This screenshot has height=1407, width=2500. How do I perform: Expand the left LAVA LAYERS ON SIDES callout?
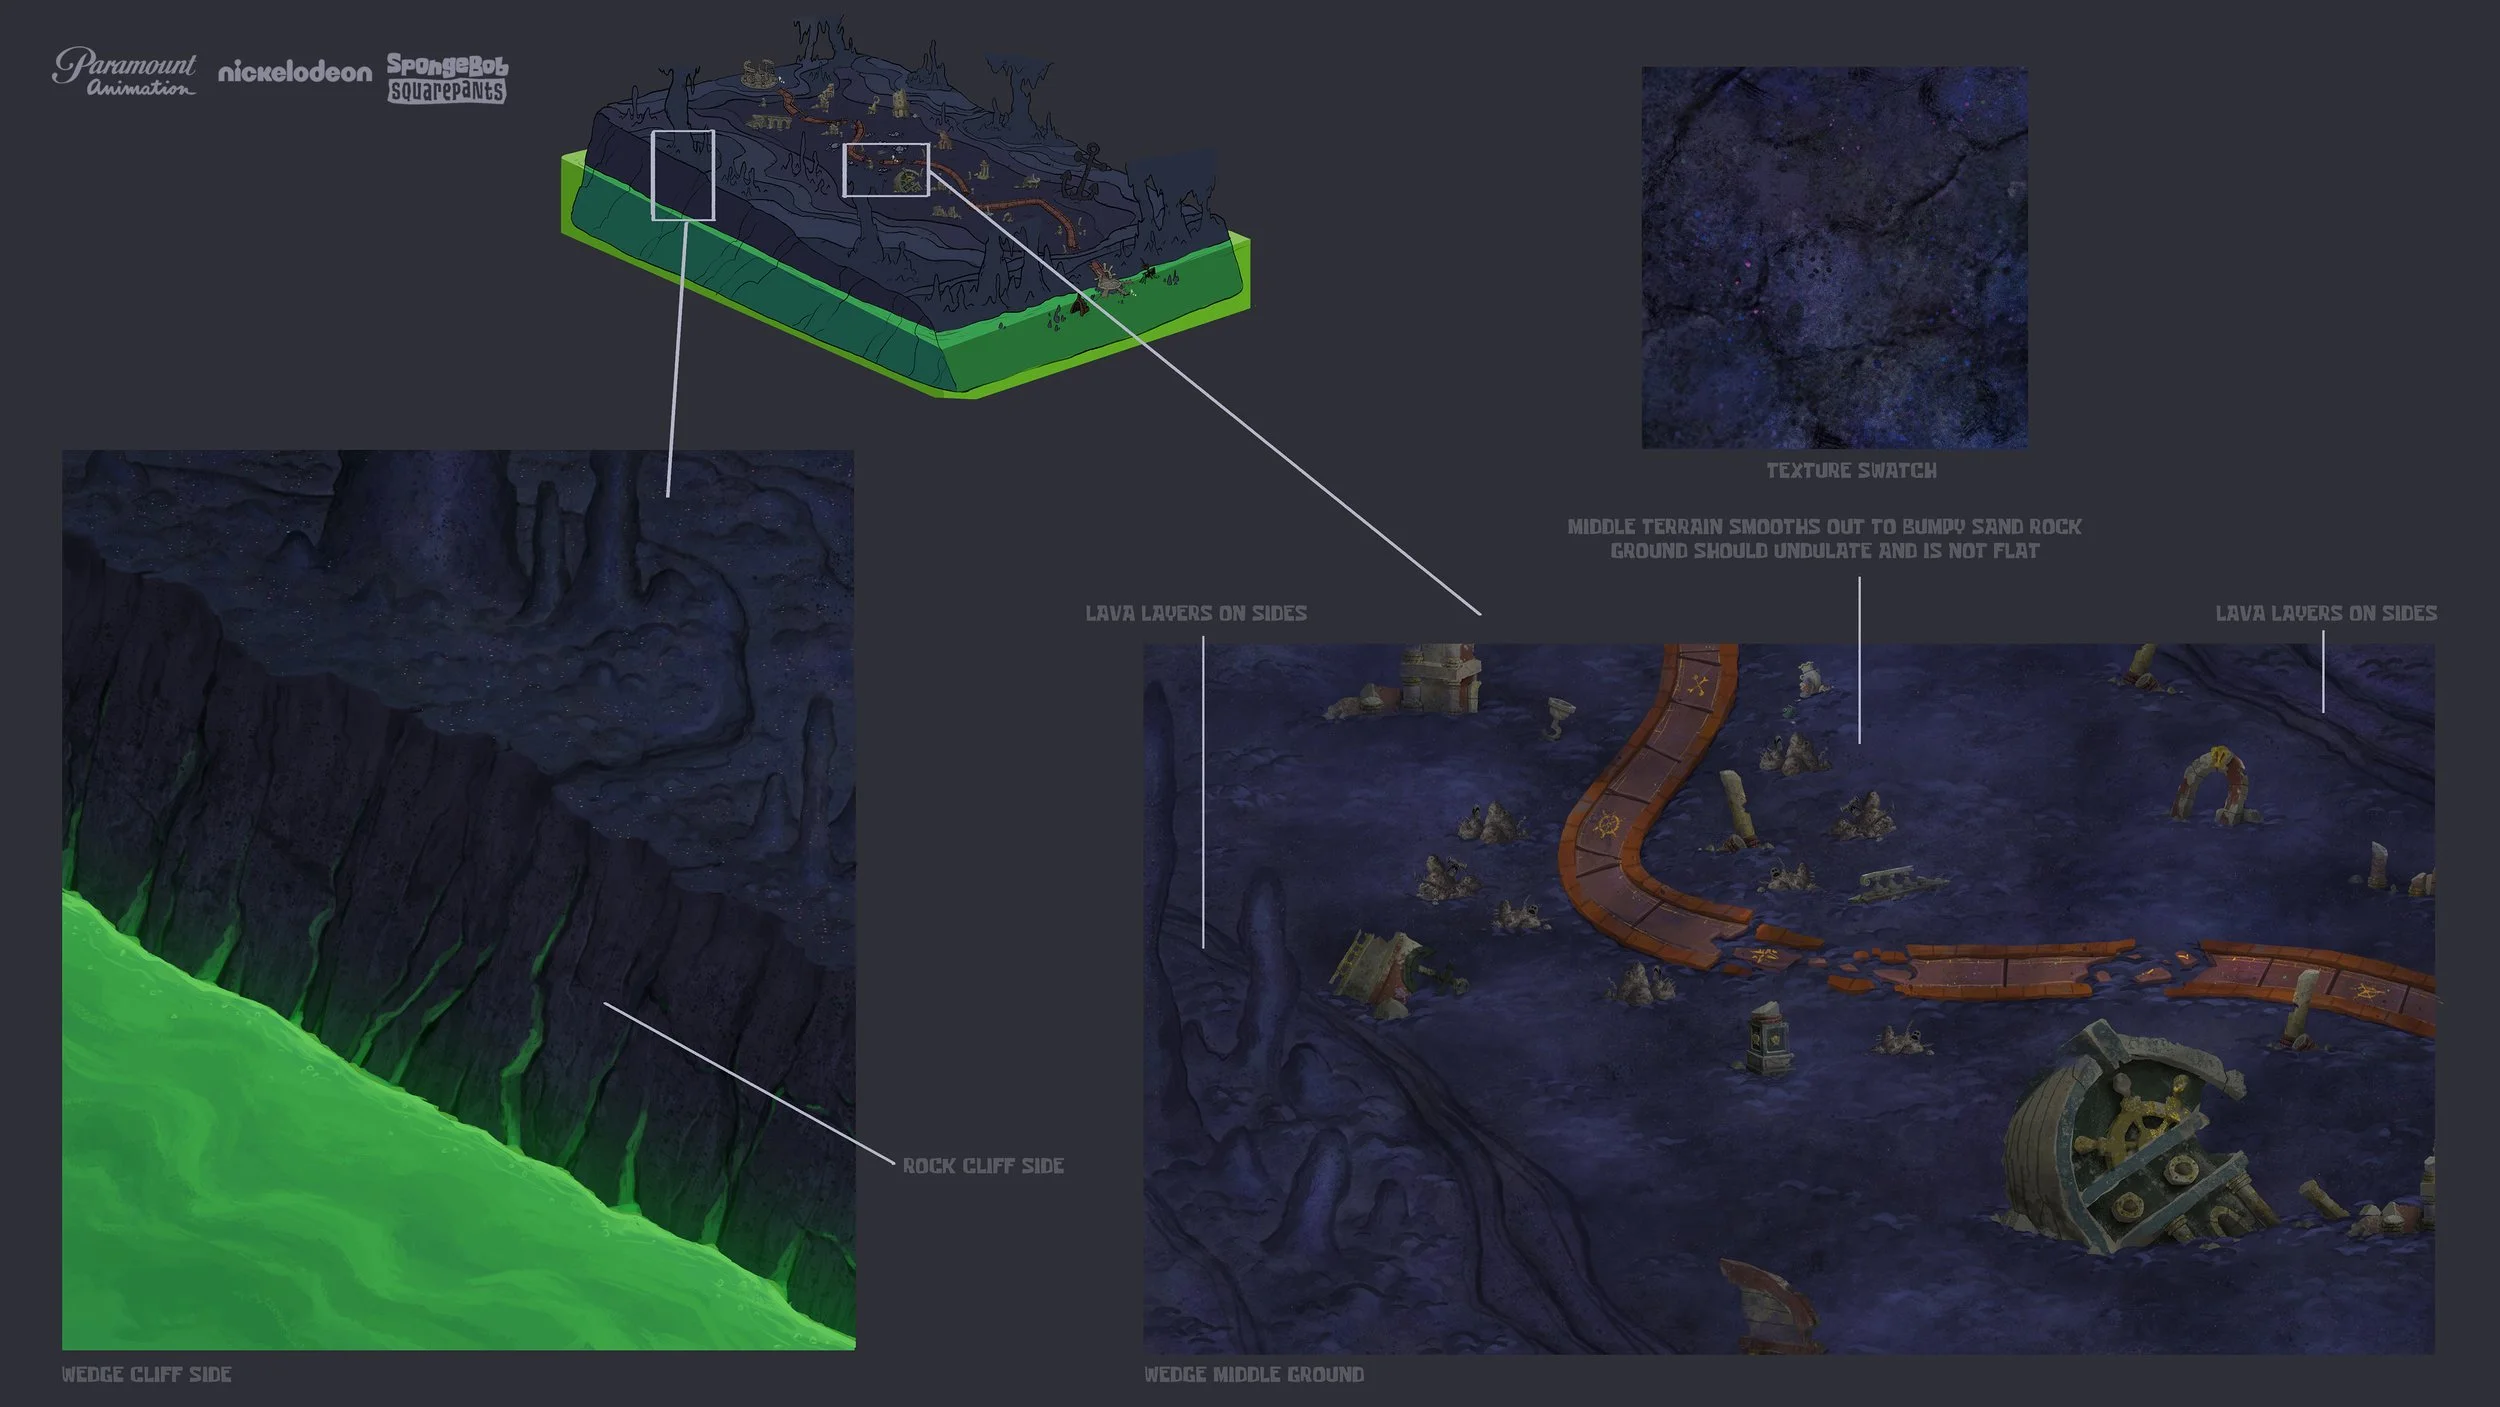point(1197,616)
